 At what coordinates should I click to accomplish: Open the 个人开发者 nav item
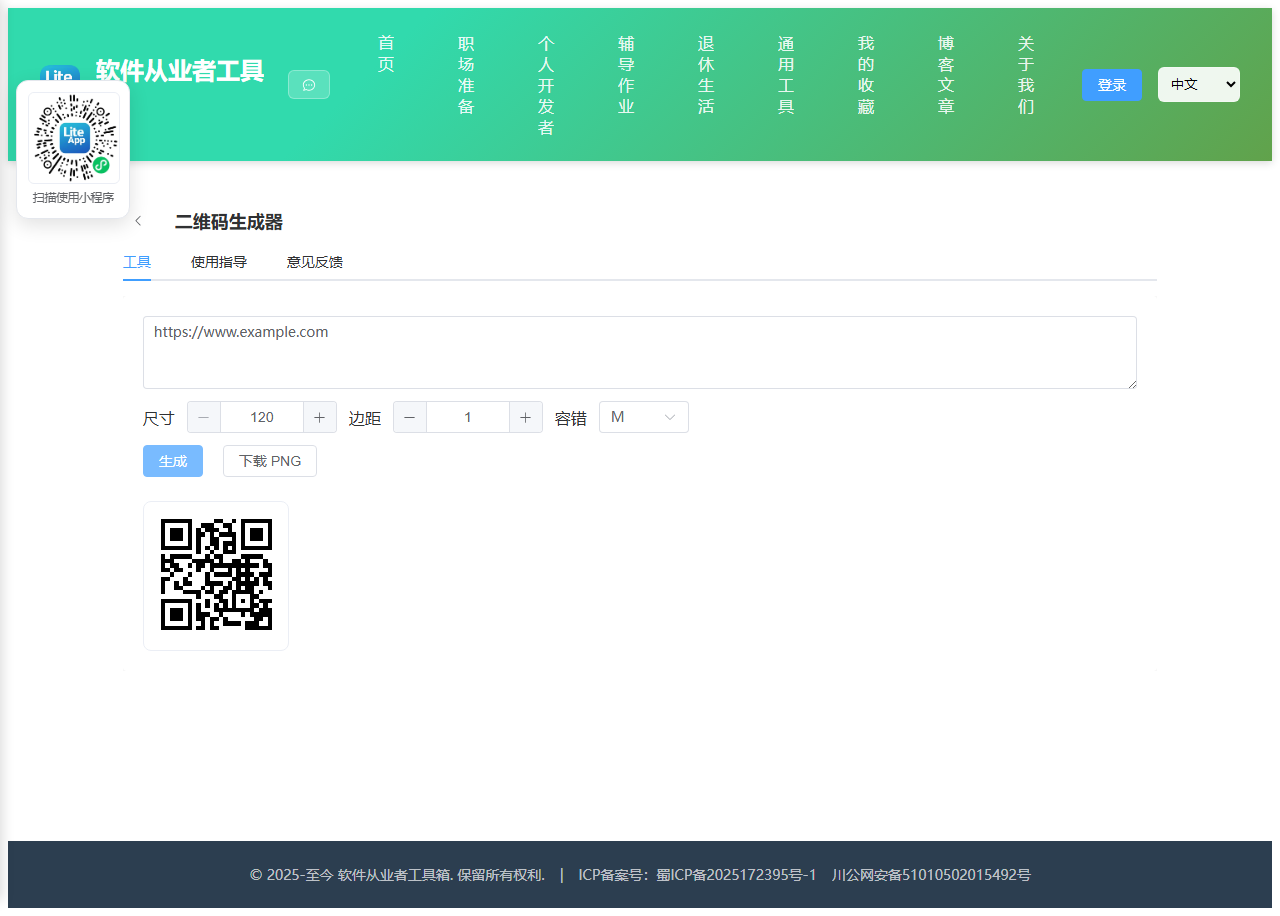pos(546,86)
